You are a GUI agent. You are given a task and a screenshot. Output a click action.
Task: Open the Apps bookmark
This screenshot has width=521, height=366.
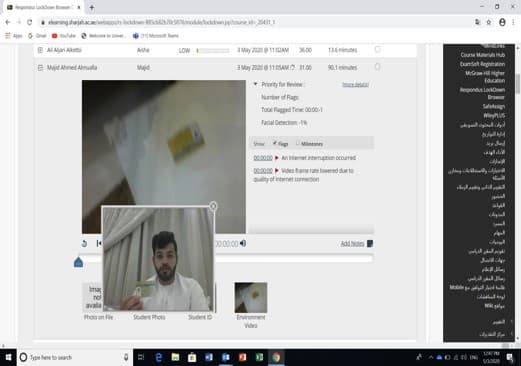[14, 36]
